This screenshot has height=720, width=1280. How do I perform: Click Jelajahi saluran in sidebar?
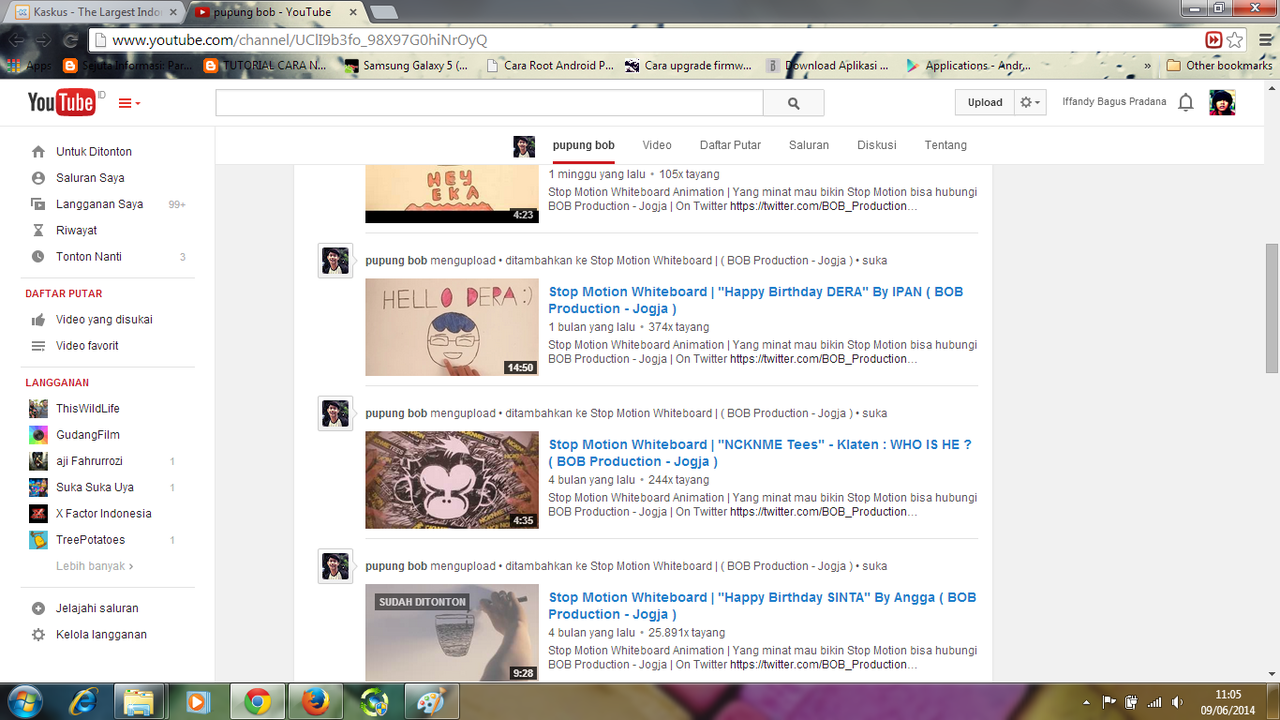[97, 608]
